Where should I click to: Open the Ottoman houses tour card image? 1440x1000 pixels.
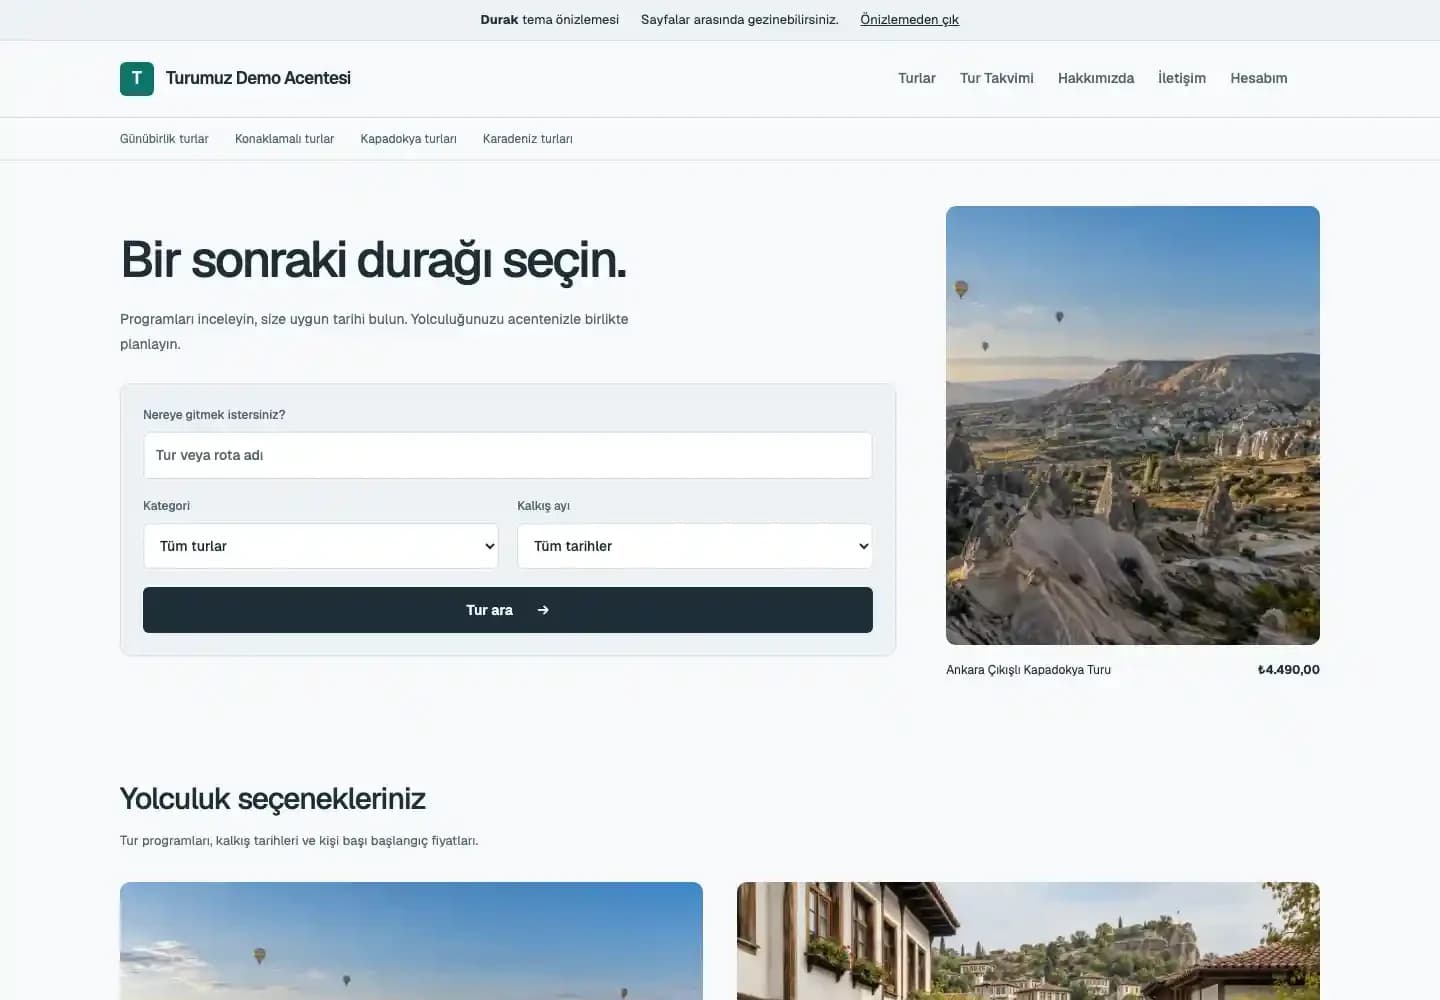(x=1028, y=941)
